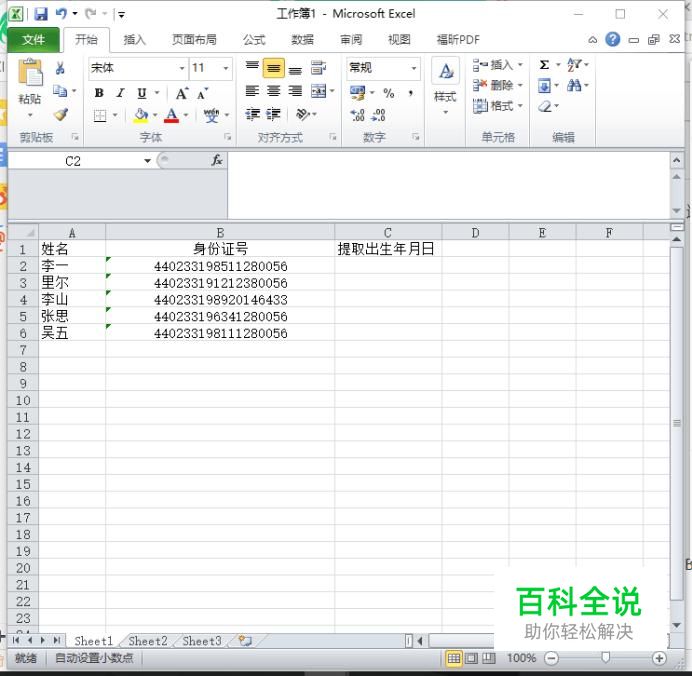
Task: Expand the Name Box dropdown
Action: [x=147, y=161]
